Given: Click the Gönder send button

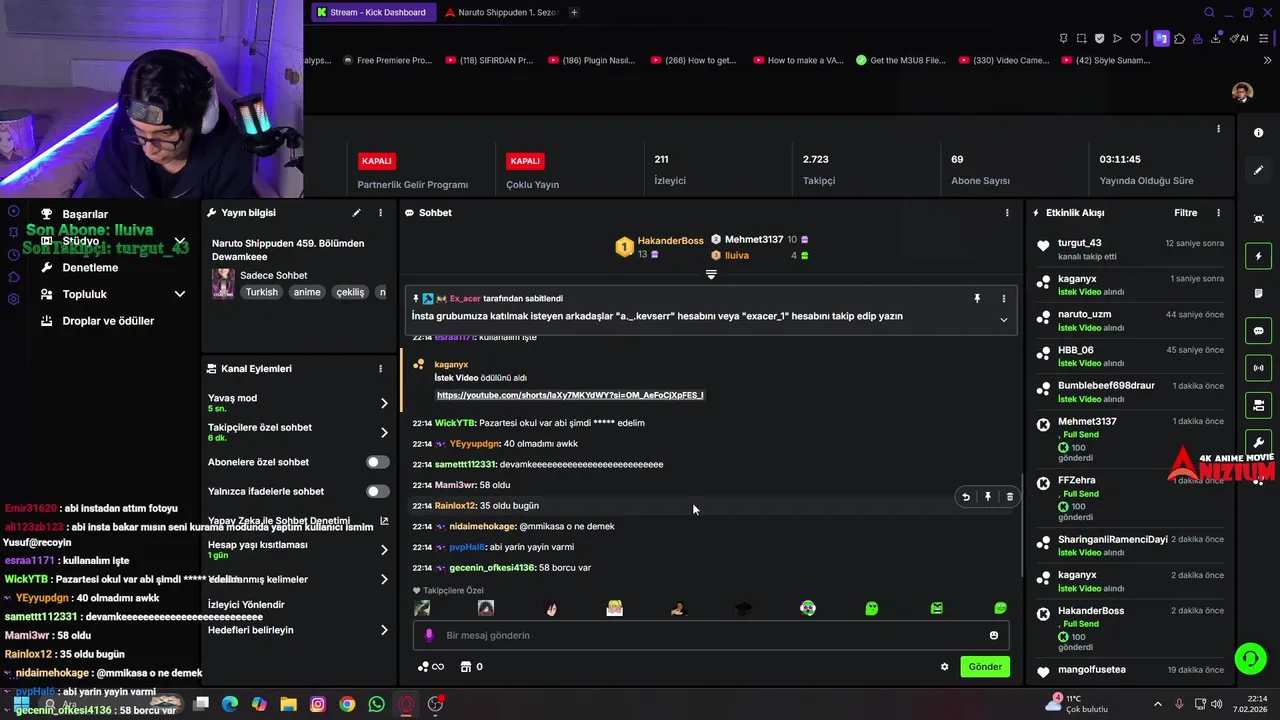Looking at the screenshot, I should [985, 667].
